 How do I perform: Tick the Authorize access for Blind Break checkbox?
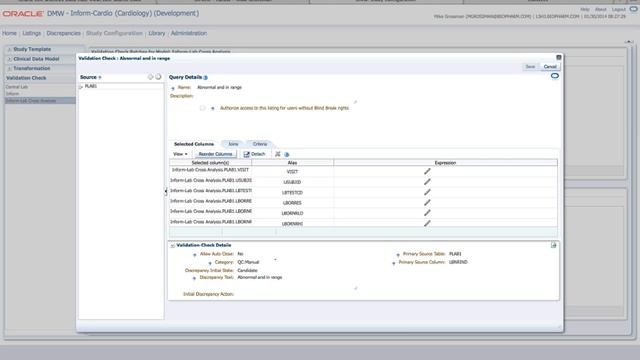tap(202, 108)
